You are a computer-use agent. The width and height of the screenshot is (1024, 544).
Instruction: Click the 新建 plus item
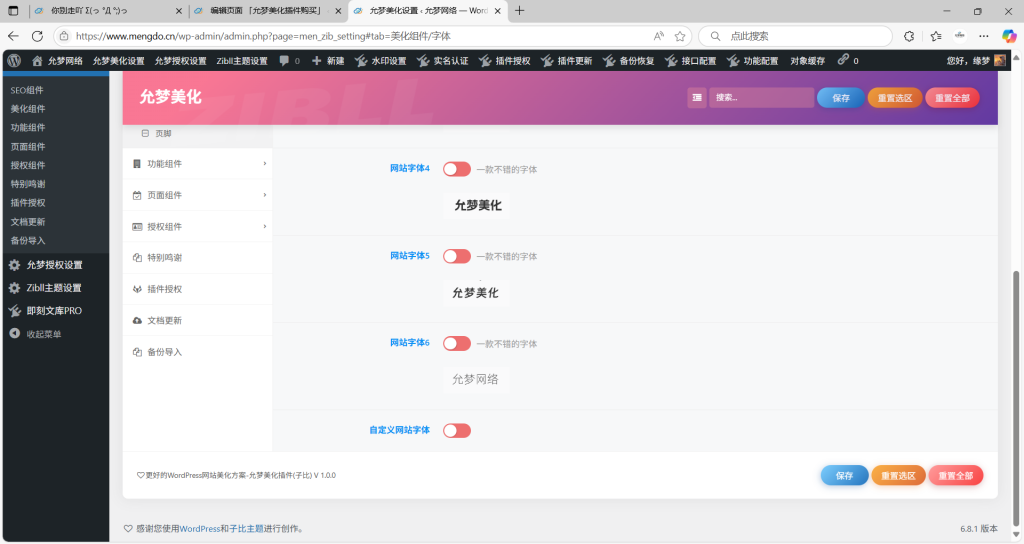(x=328, y=61)
